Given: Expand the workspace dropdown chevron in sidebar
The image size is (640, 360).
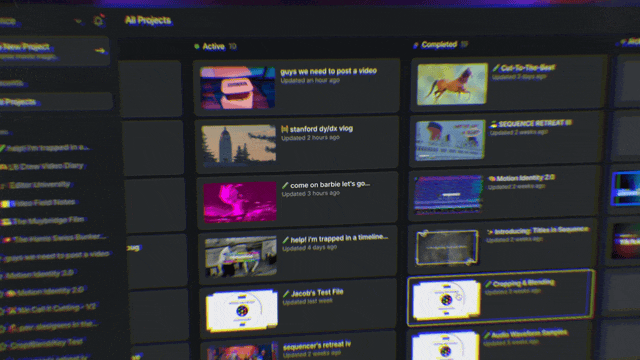Looking at the screenshot, I should tap(78, 21).
